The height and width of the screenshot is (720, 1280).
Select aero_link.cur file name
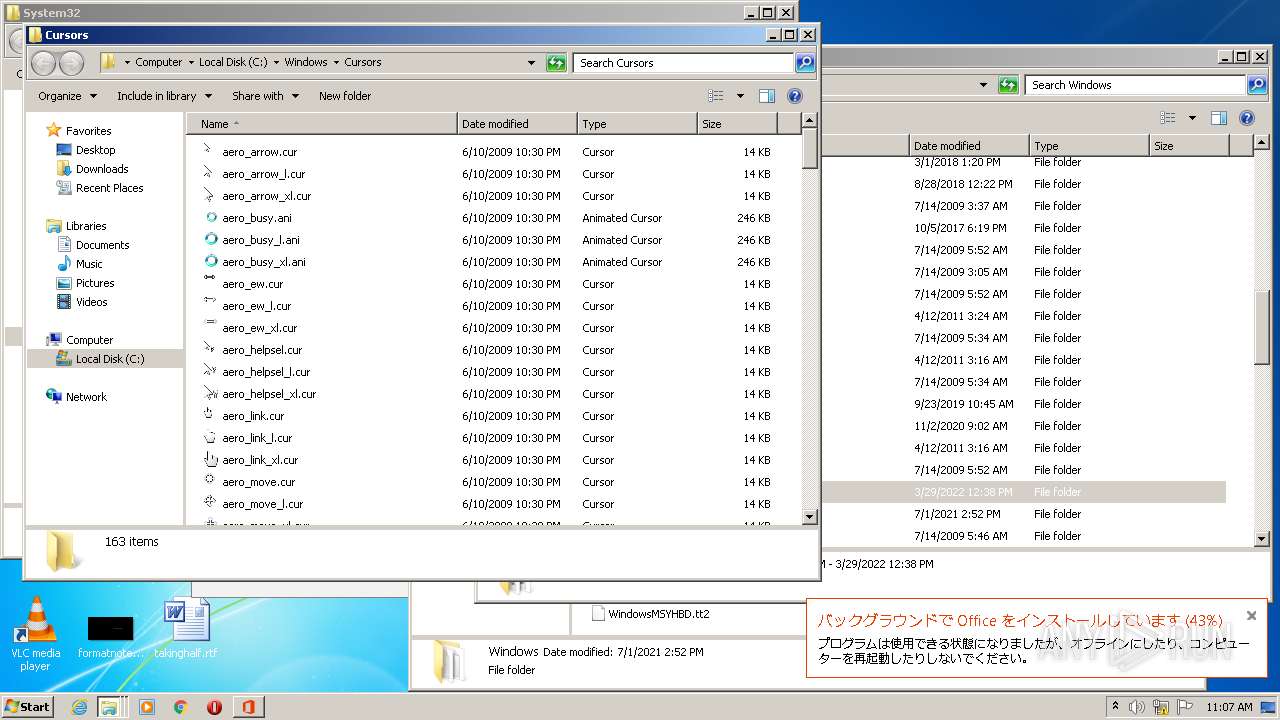click(x=253, y=416)
